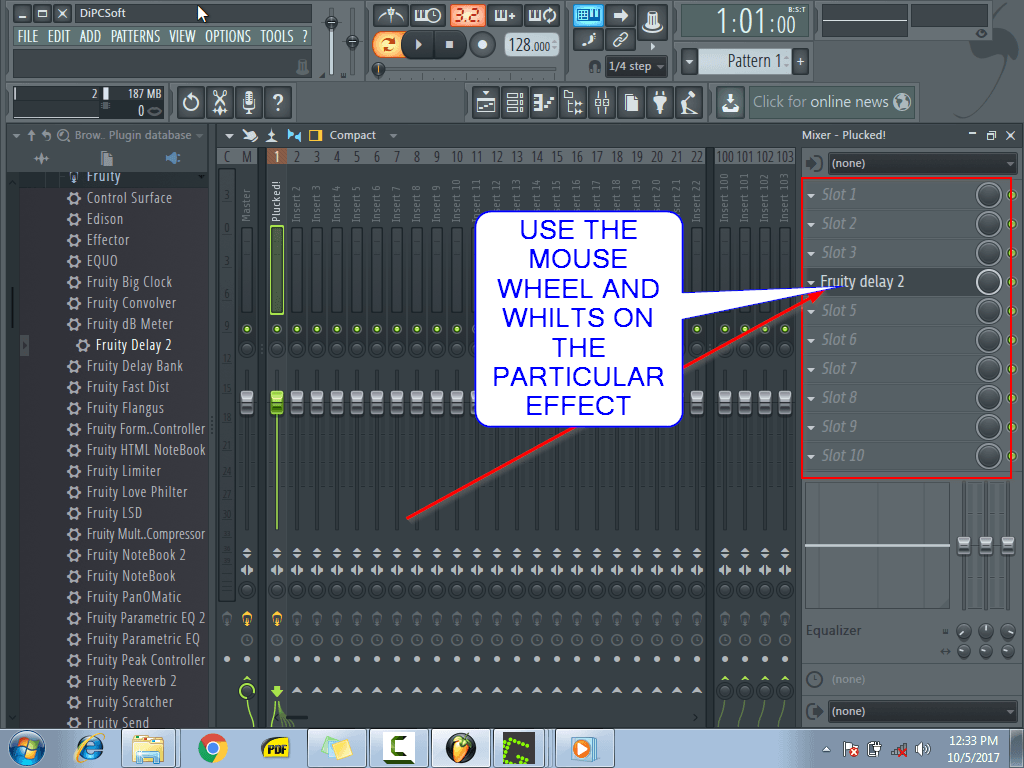Open the mixer input (none) dropdown
The height and width of the screenshot is (768, 1024).
pyautogui.click(x=922, y=163)
